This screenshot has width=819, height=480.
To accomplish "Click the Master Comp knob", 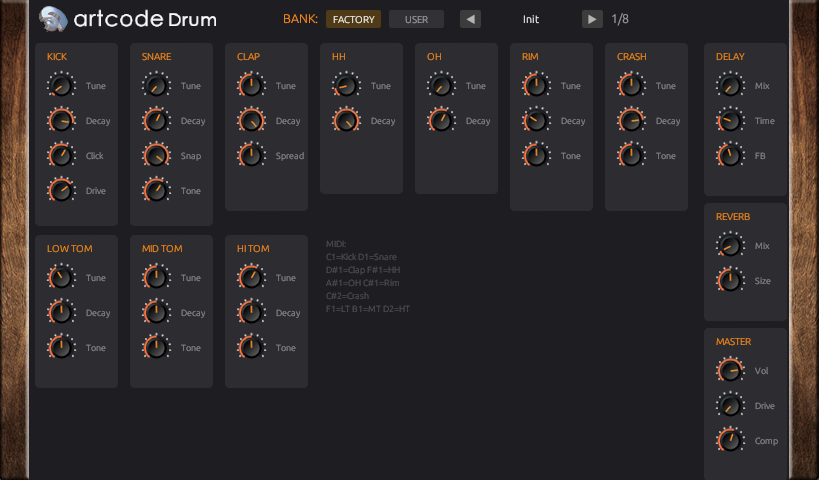I will click(x=730, y=441).
